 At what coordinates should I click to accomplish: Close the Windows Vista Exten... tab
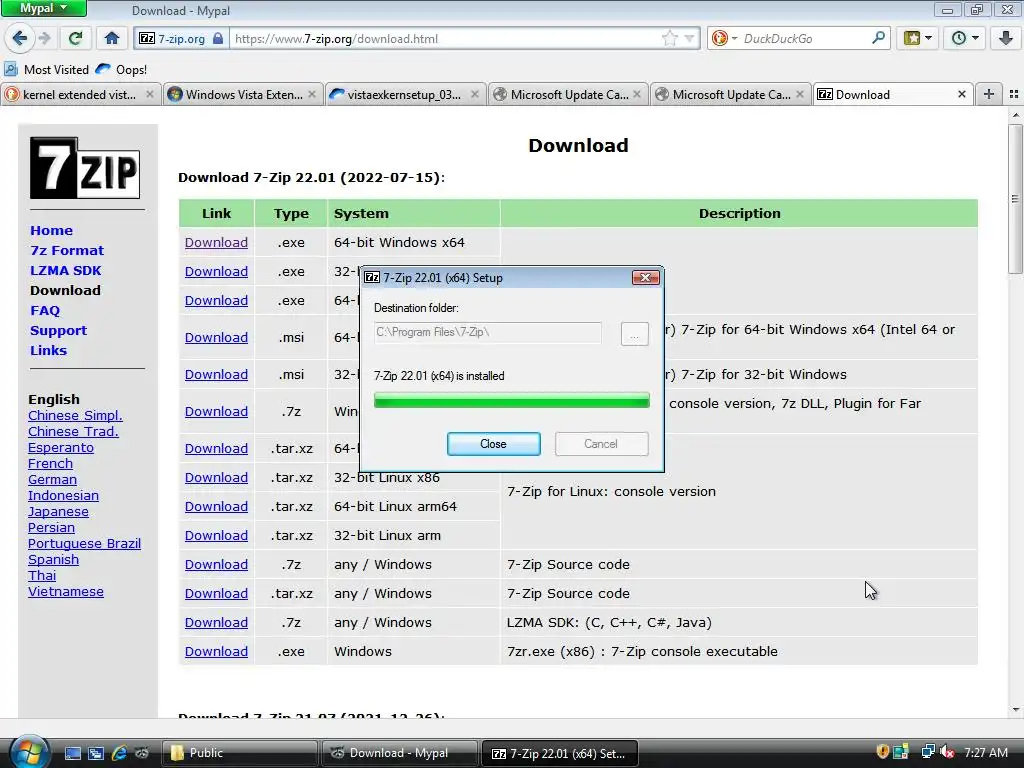pyautogui.click(x=312, y=95)
